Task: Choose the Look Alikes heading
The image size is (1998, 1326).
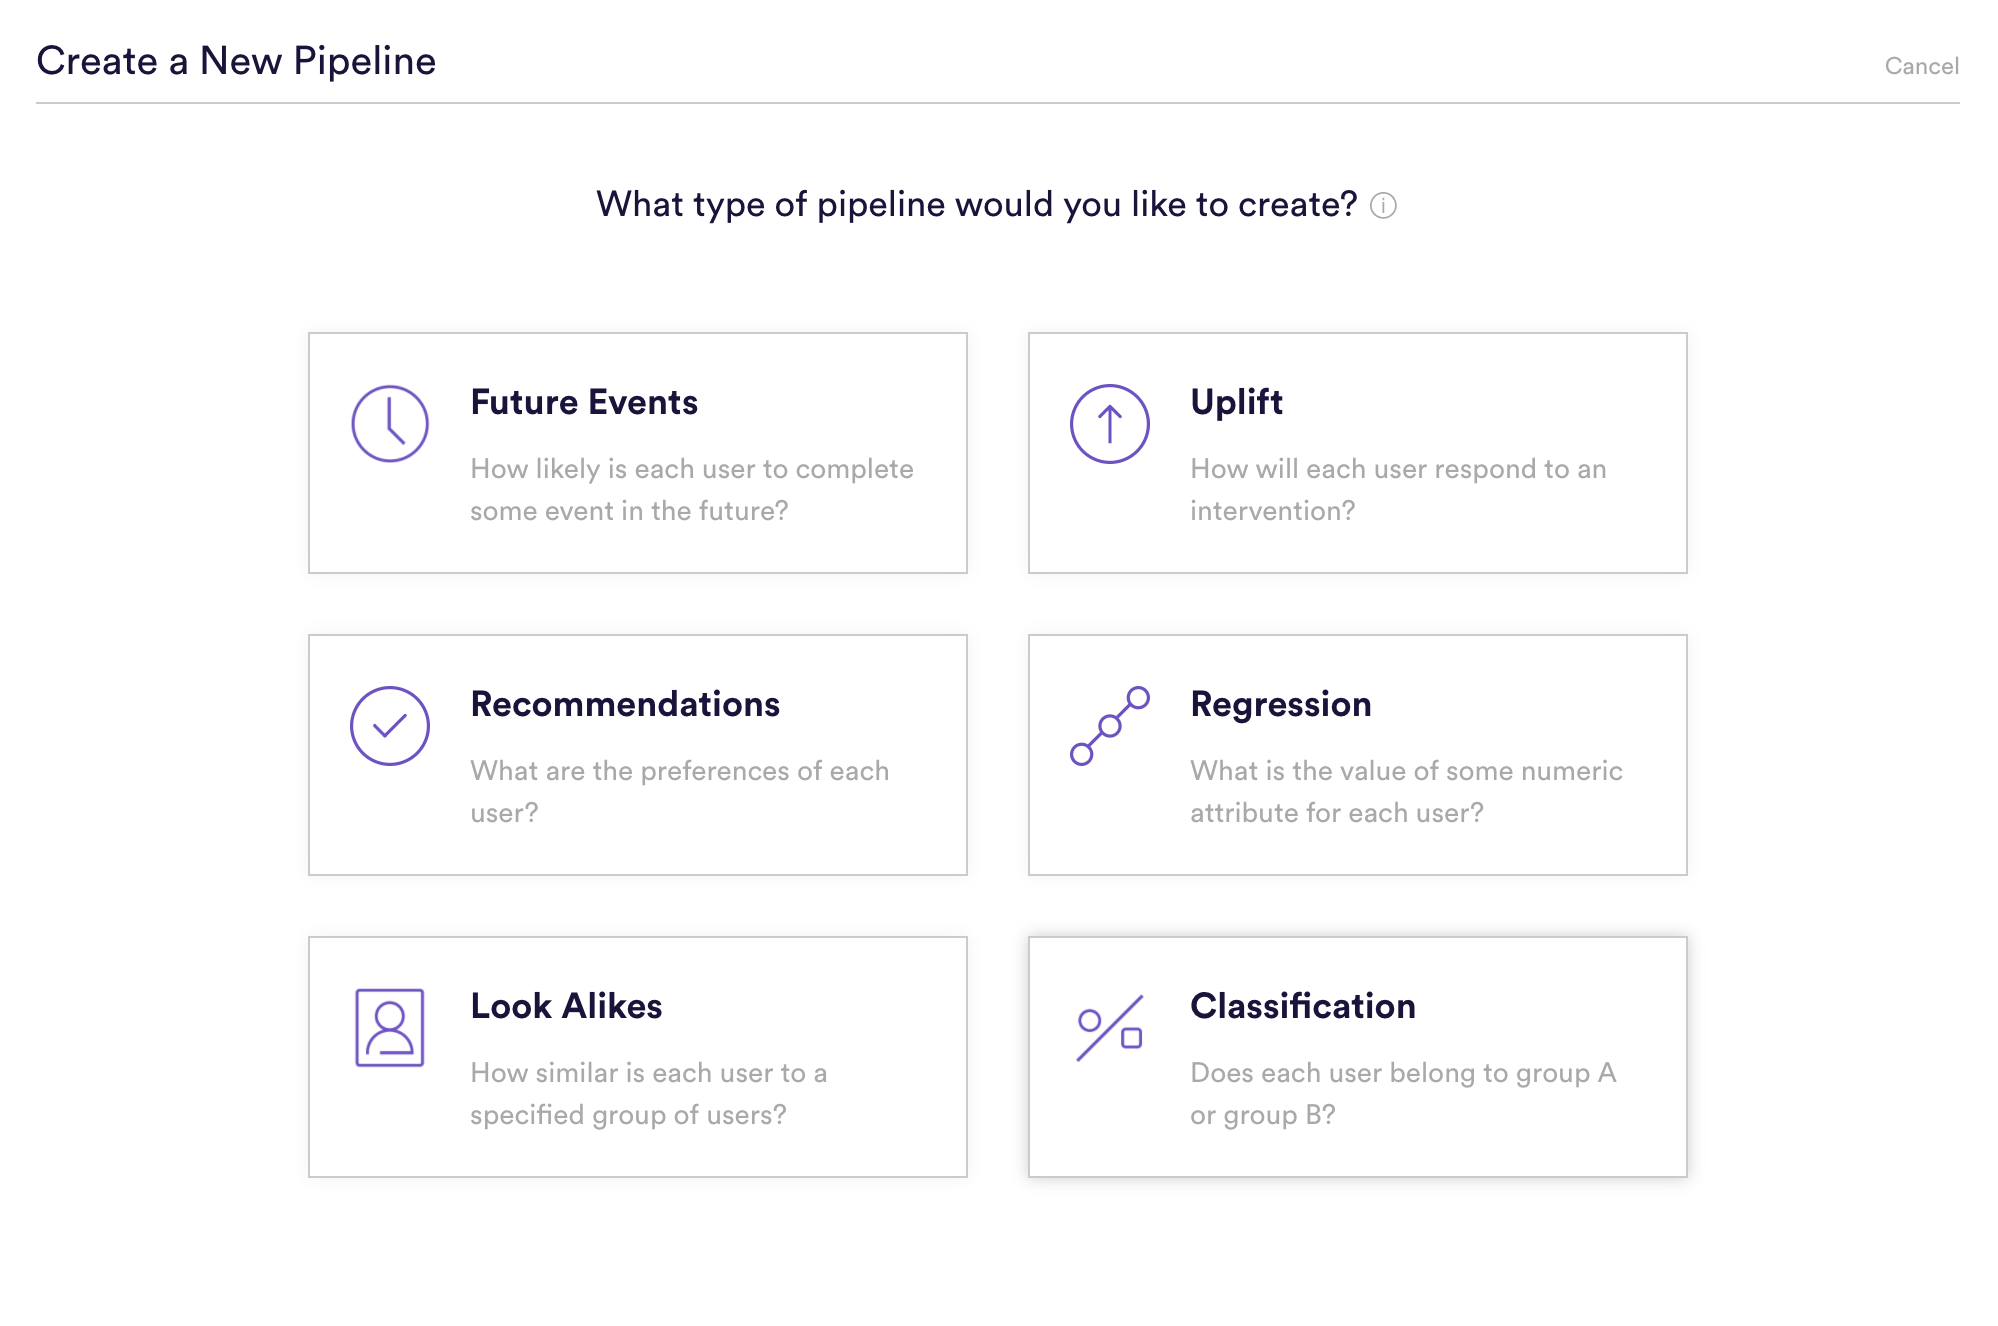Action: click(x=566, y=1006)
